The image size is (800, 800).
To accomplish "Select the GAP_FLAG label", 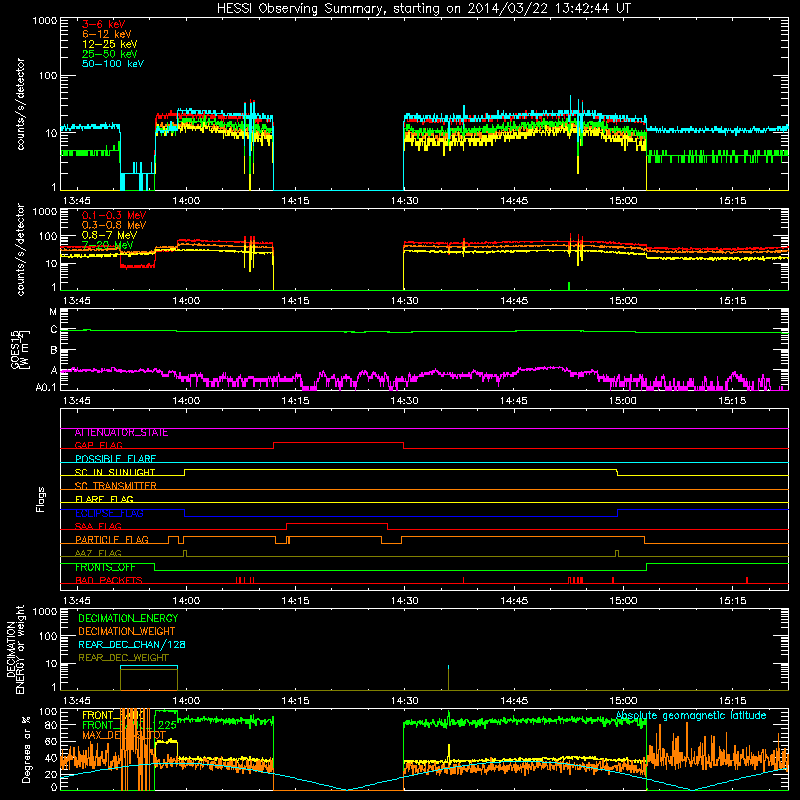I will [98, 445].
